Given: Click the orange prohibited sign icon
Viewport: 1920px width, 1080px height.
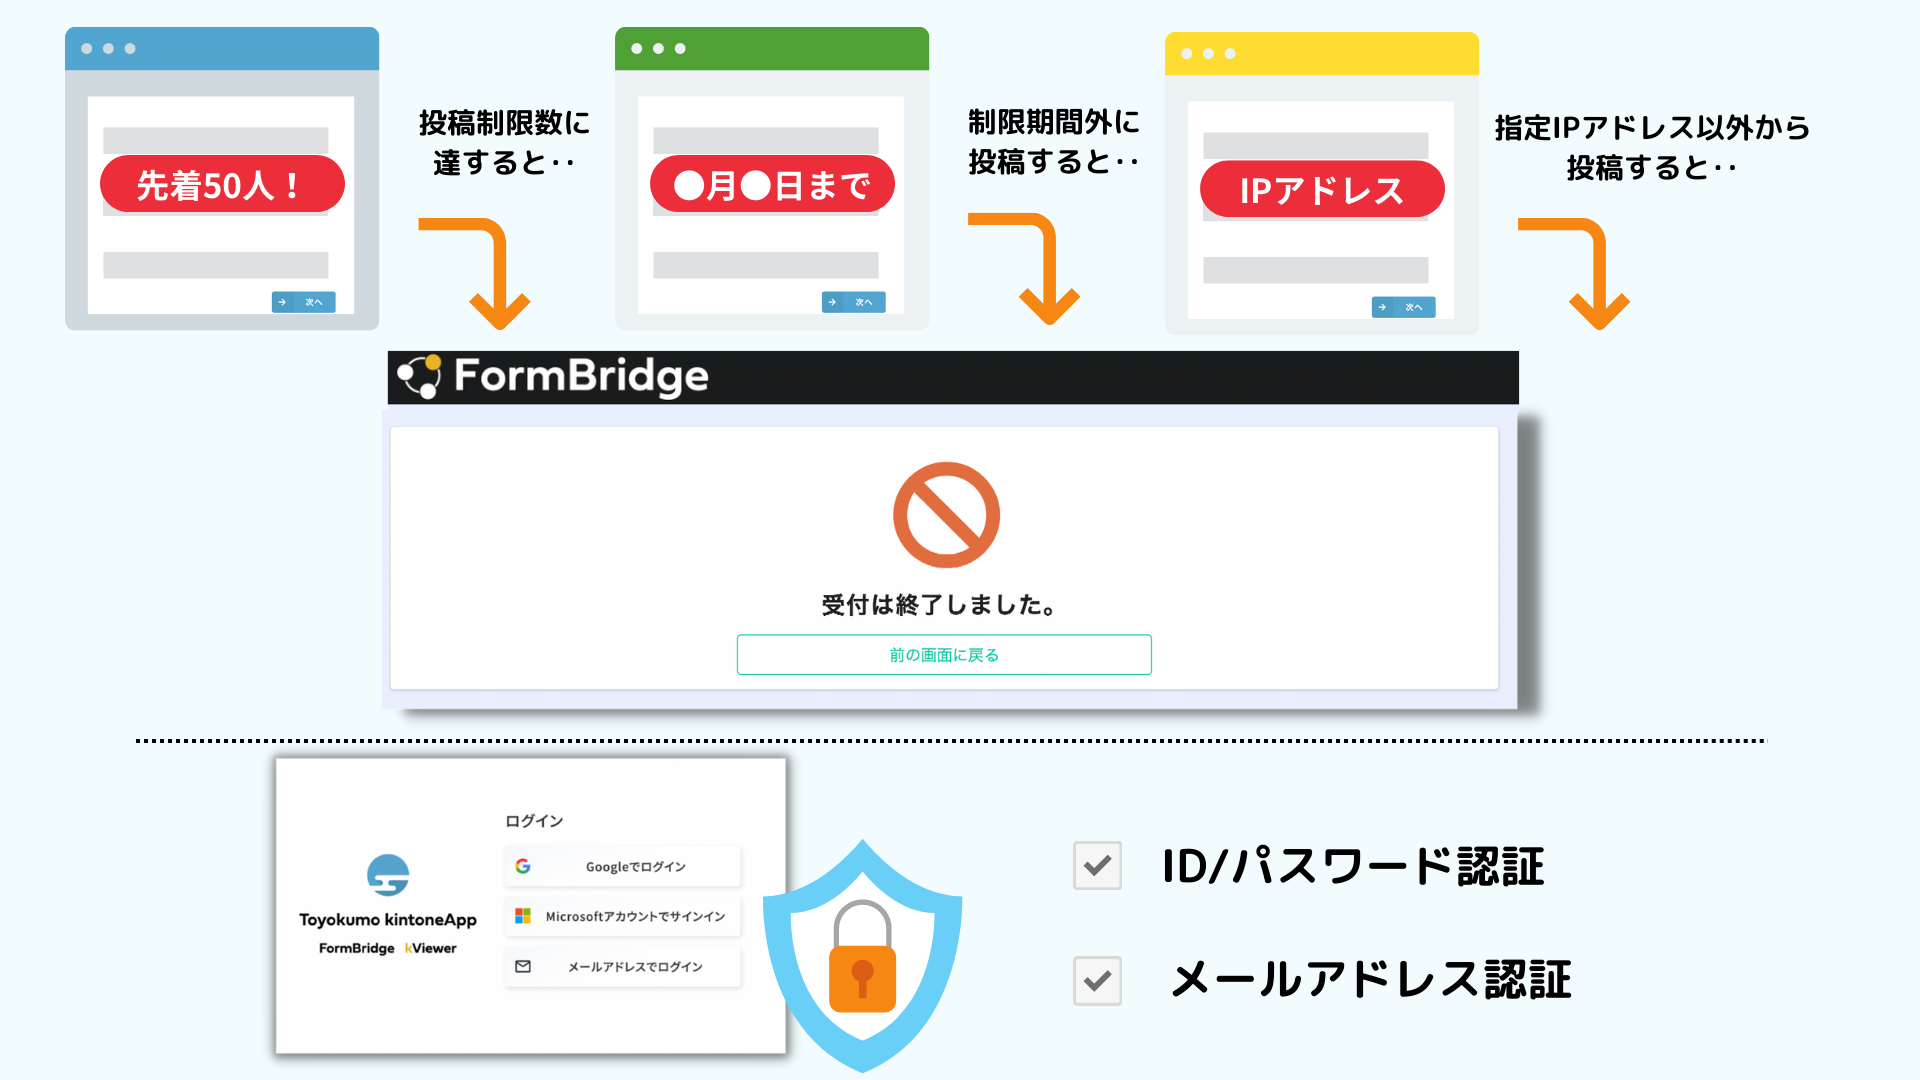Looking at the screenshot, I should [946, 515].
